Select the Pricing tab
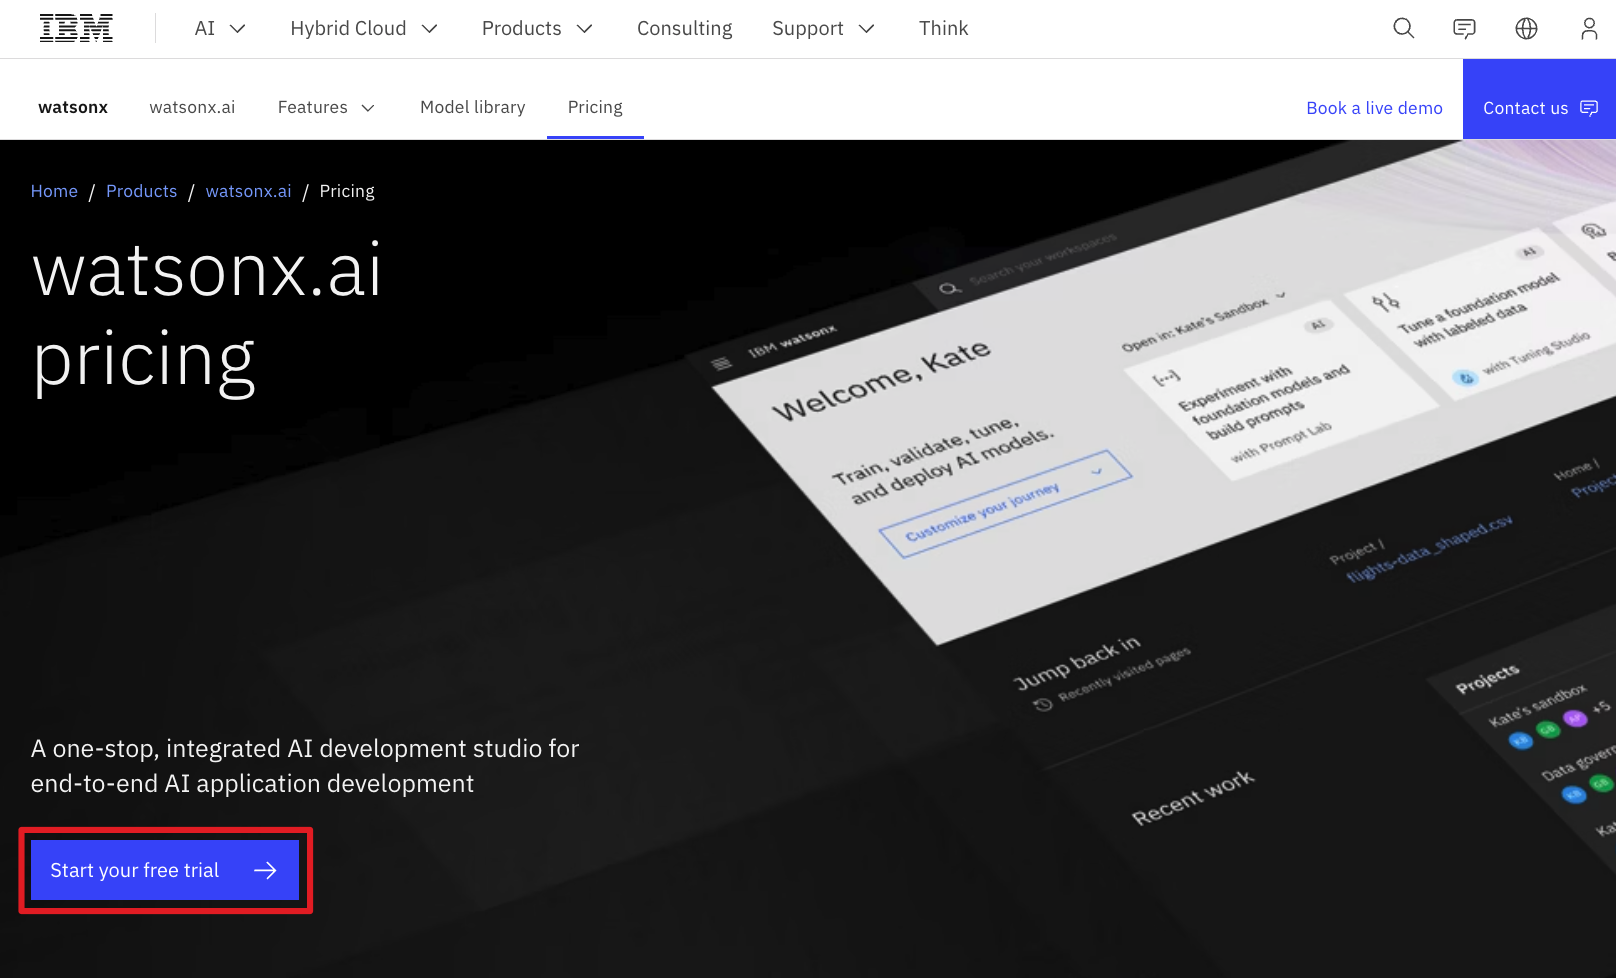 595,107
